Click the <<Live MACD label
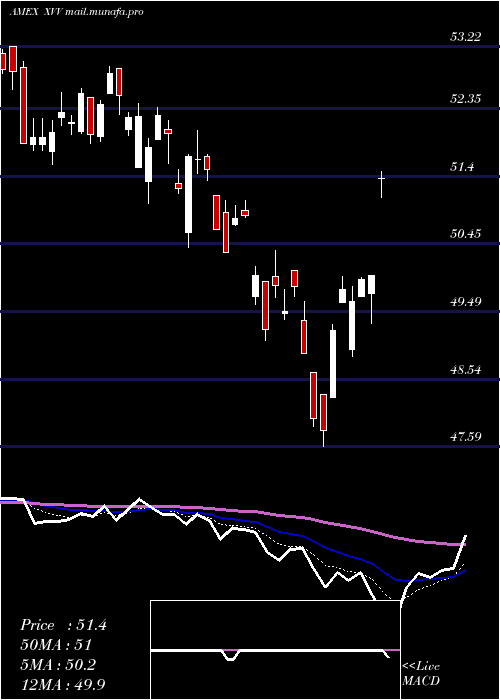This screenshot has height=700, width=500. (421, 673)
